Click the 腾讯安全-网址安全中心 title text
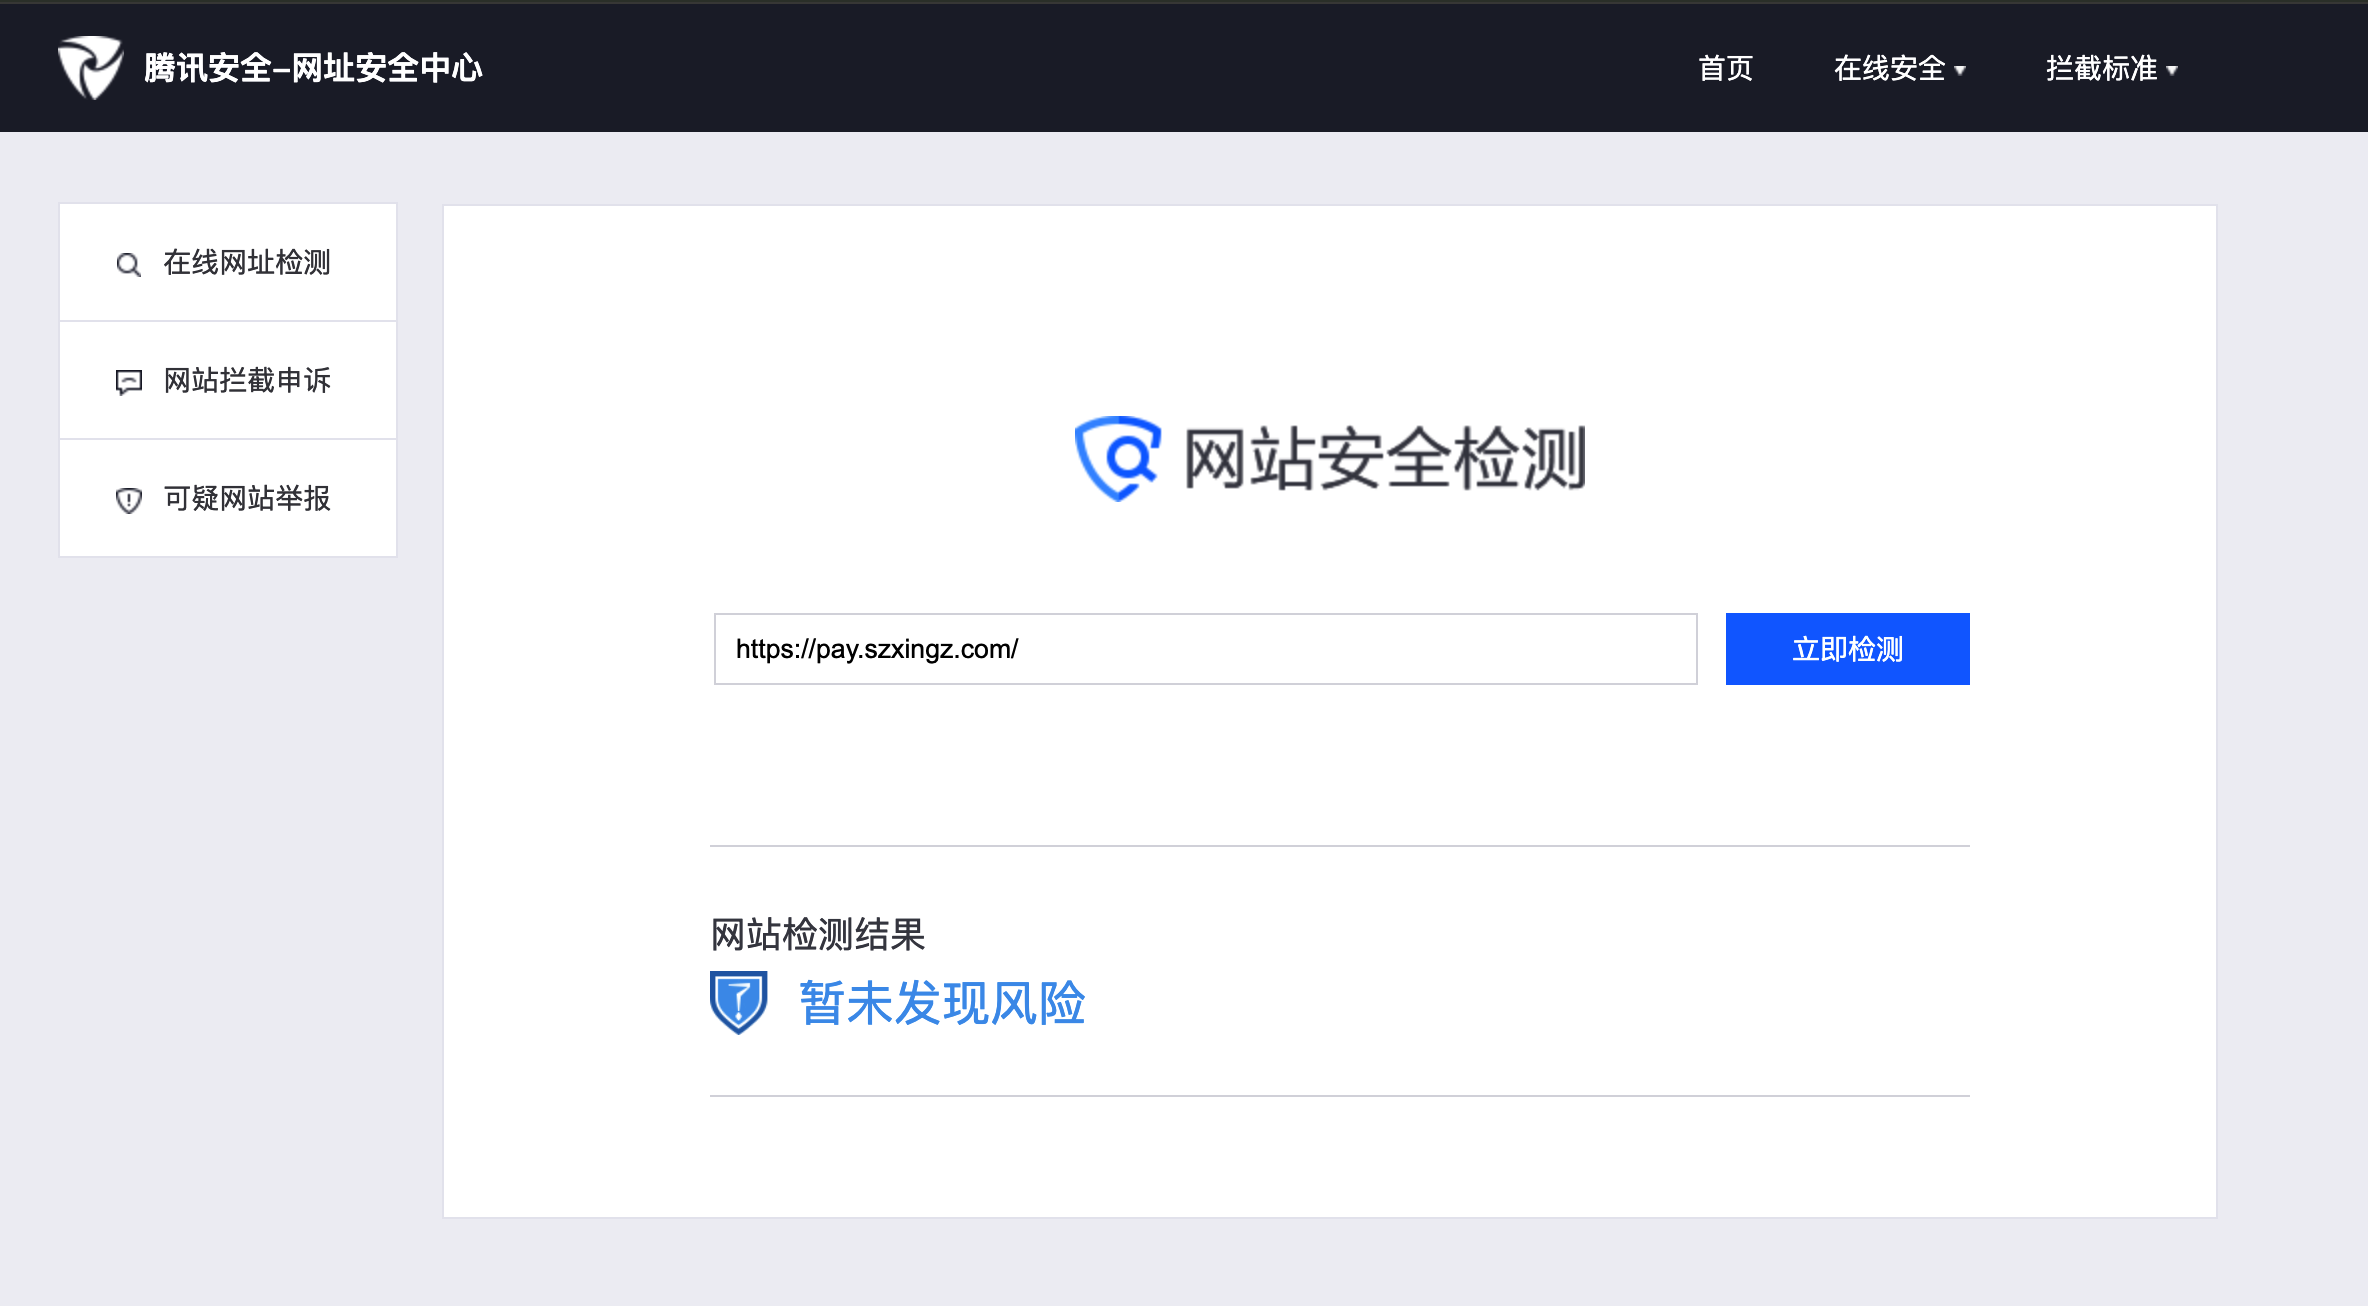Screen dimensions: 2368x1306 [313, 68]
